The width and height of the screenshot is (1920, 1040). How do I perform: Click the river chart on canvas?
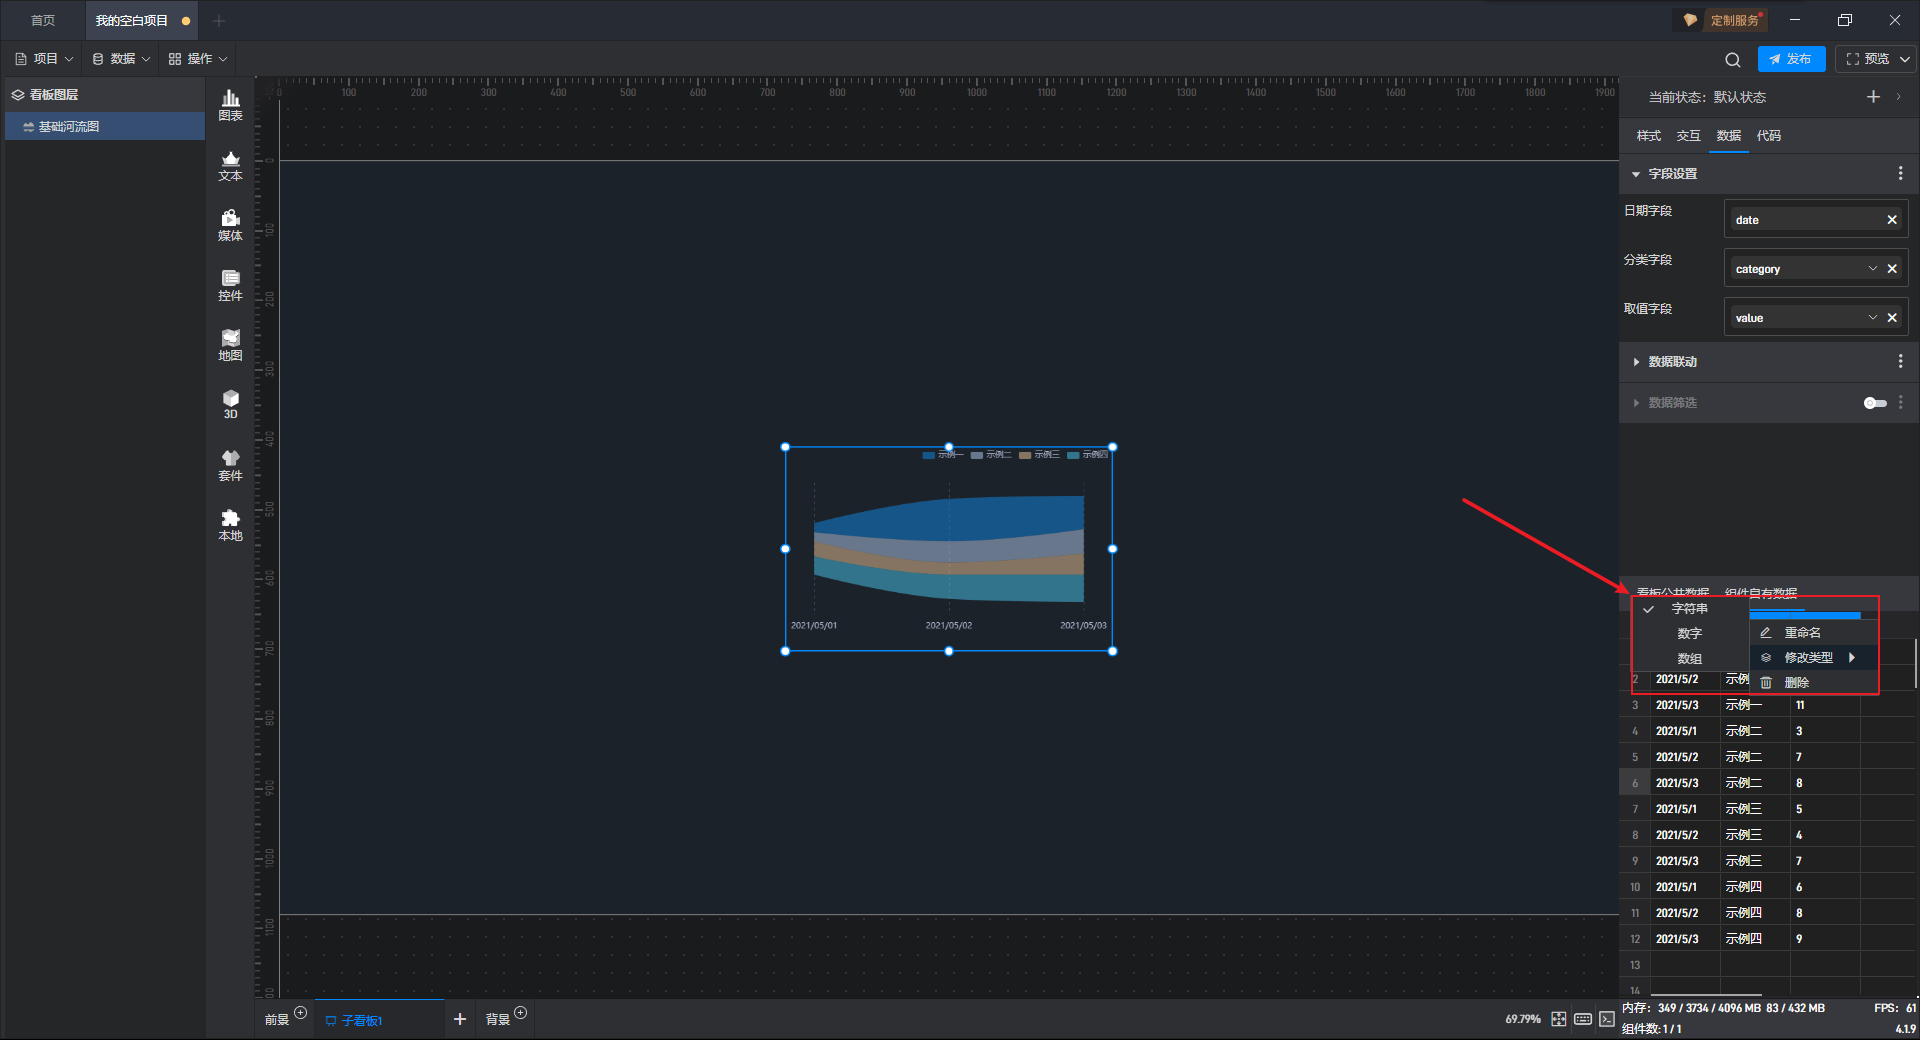pos(949,549)
